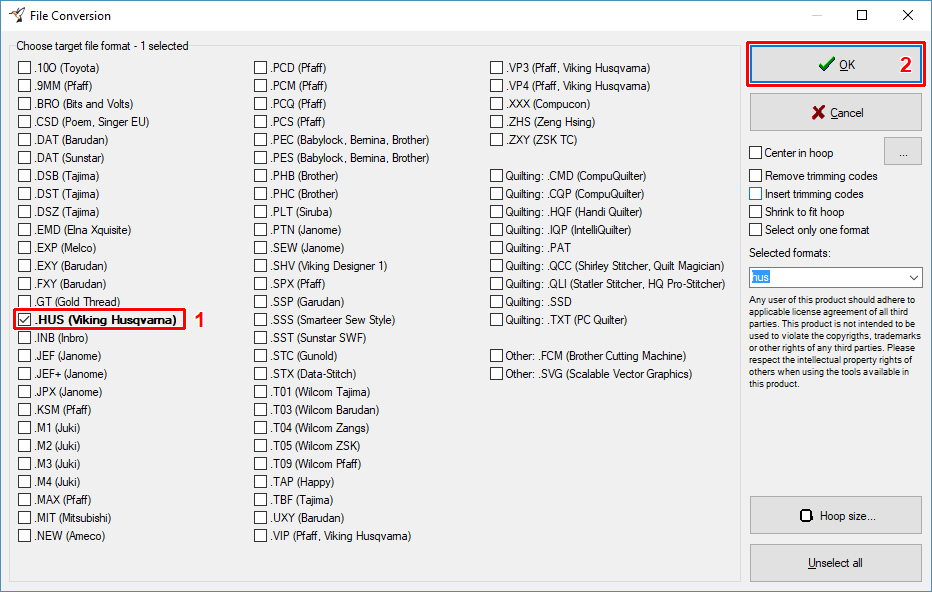Viewport: 932px width, 592px height.
Task: Select the .10O (Toyota) format checkbox
Action: [x=24, y=68]
